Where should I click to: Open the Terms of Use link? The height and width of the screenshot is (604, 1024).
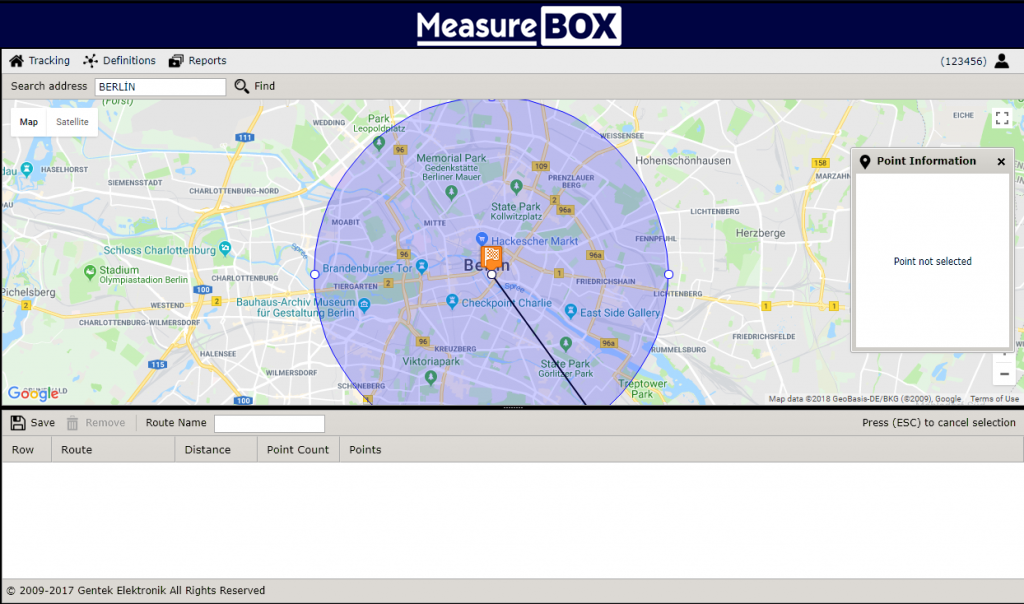click(x=994, y=399)
